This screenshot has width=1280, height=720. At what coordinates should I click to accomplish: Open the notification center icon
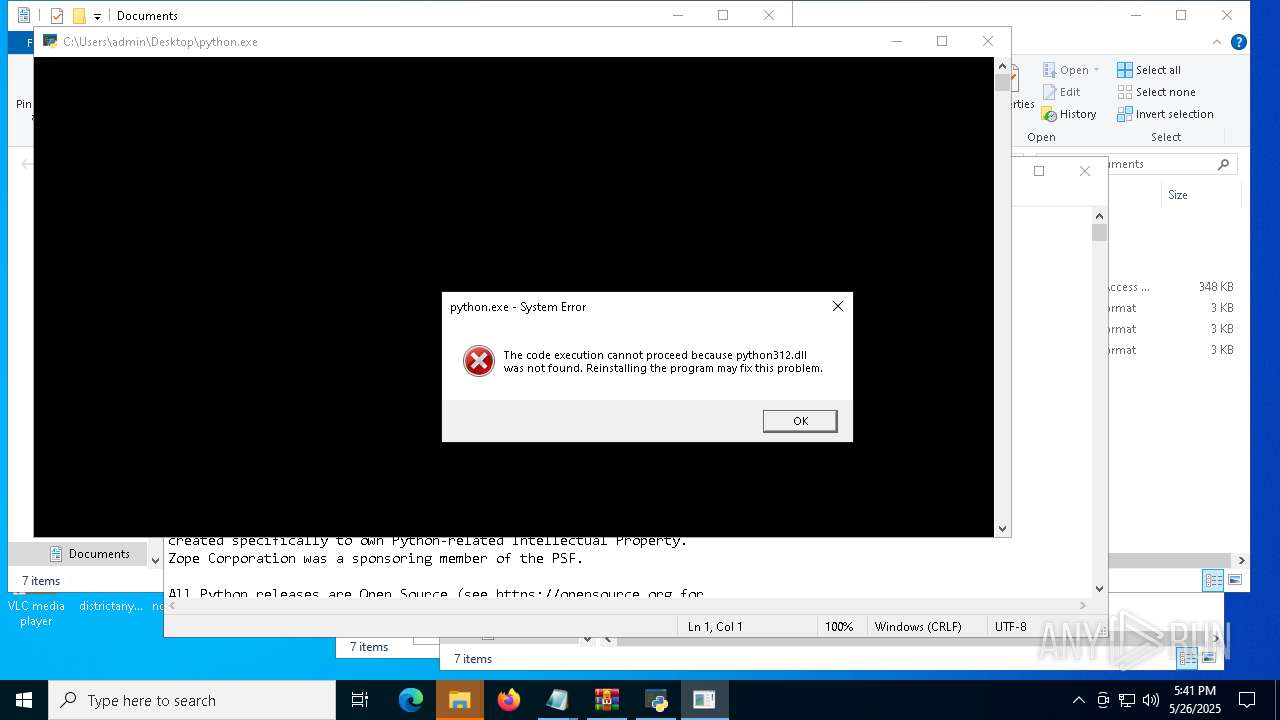pyautogui.click(x=1247, y=700)
